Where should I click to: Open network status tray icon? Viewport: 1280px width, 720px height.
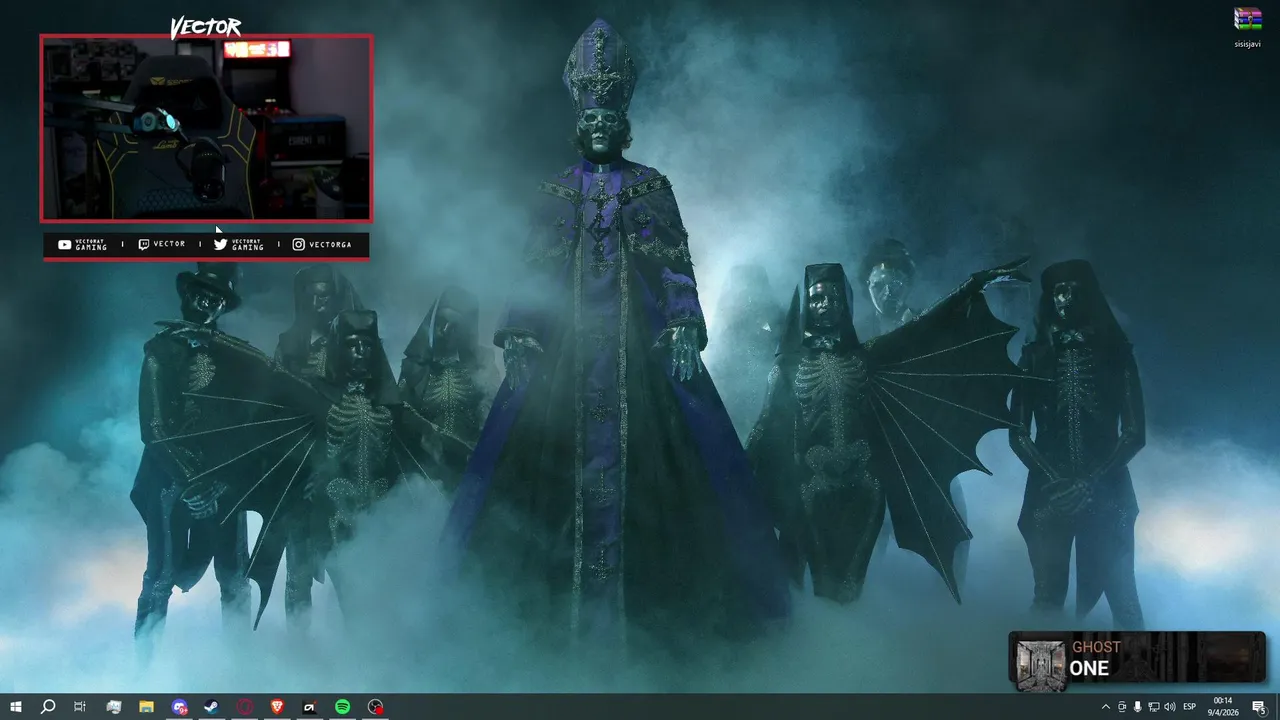[1154, 707]
